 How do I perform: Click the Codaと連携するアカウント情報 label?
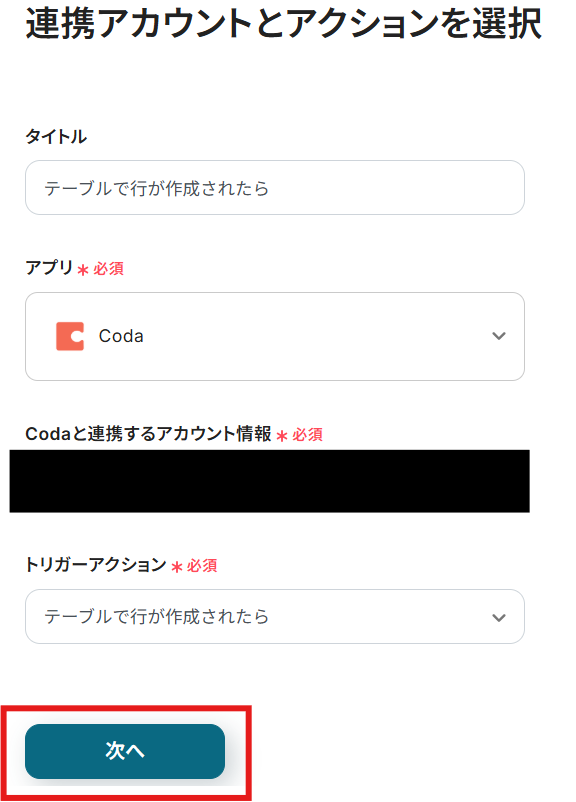click(148, 434)
